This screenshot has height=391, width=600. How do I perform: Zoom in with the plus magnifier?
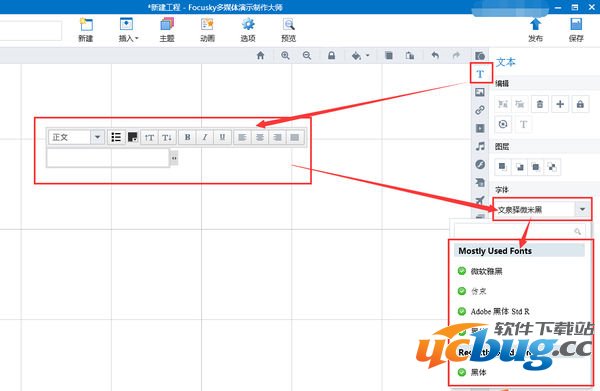[285, 55]
